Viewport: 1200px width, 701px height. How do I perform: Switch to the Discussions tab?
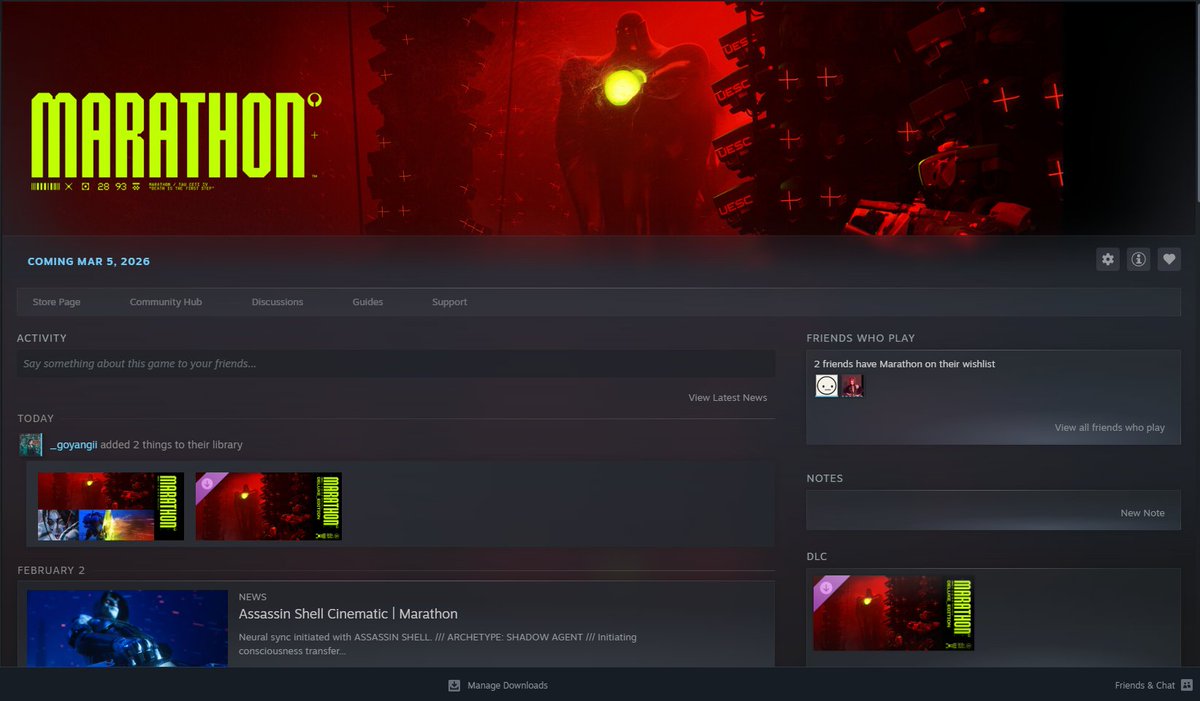277,302
